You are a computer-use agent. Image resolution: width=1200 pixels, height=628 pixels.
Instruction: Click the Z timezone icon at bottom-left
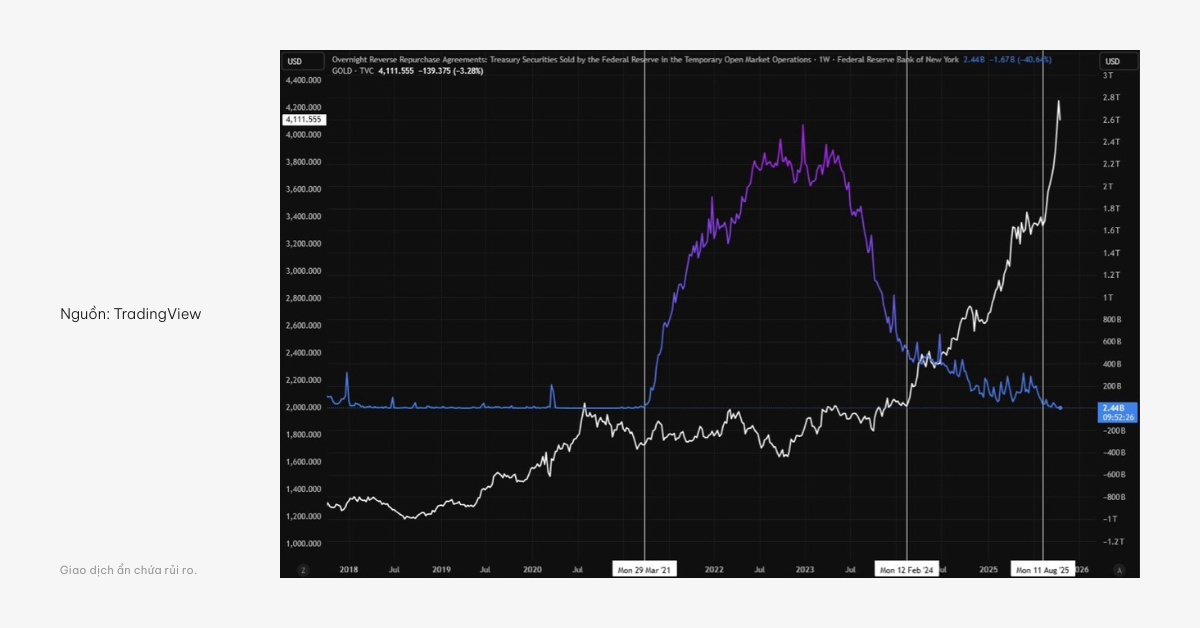click(x=301, y=569)
